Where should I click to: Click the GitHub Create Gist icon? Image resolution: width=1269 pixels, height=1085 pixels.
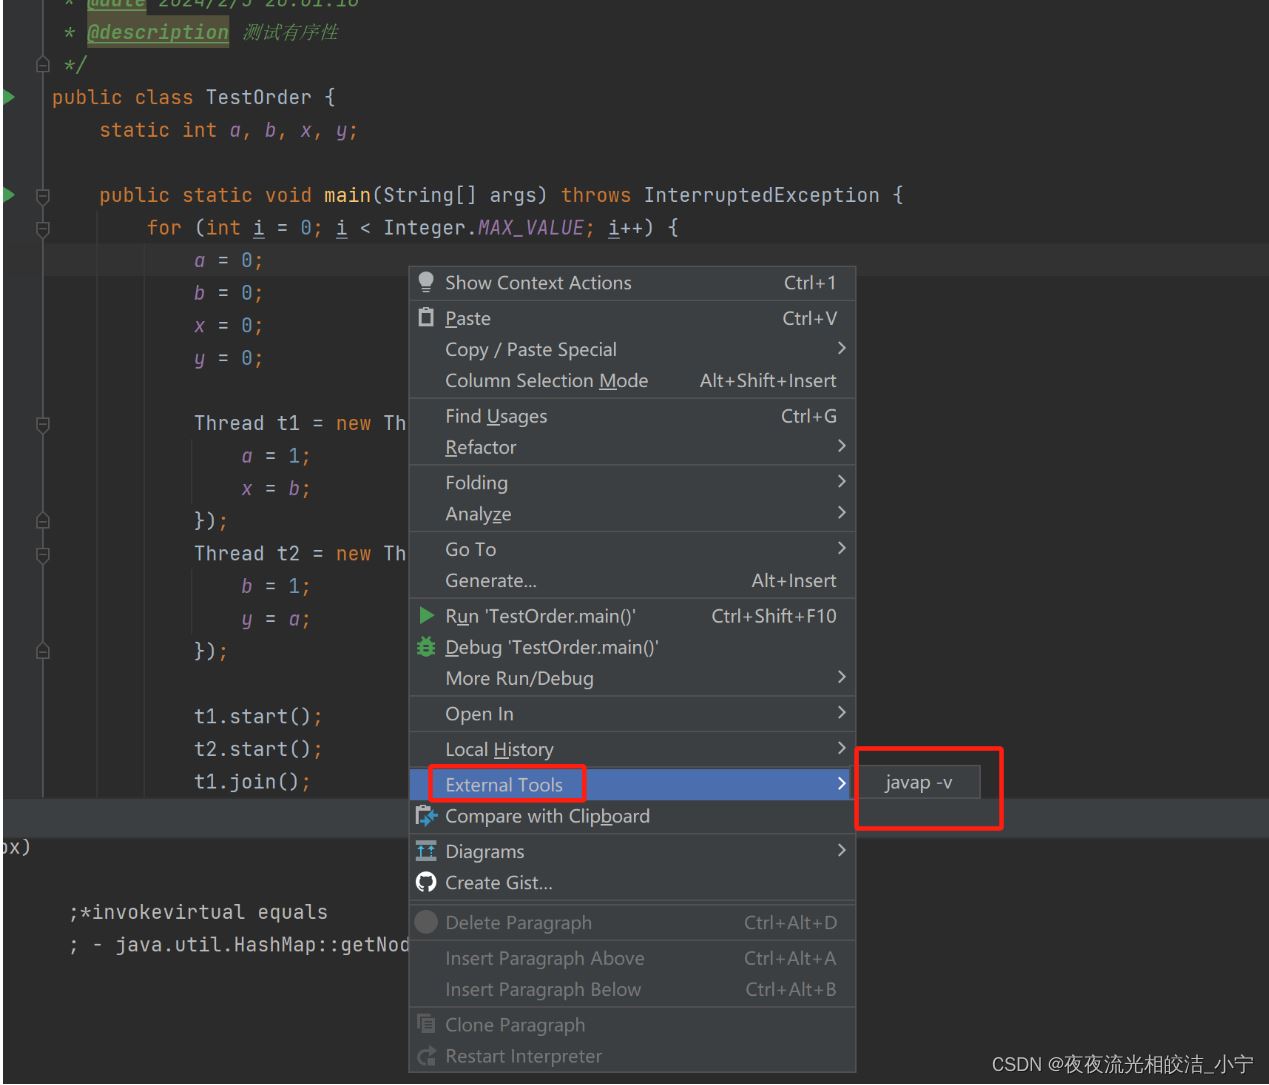click(426, 882)
